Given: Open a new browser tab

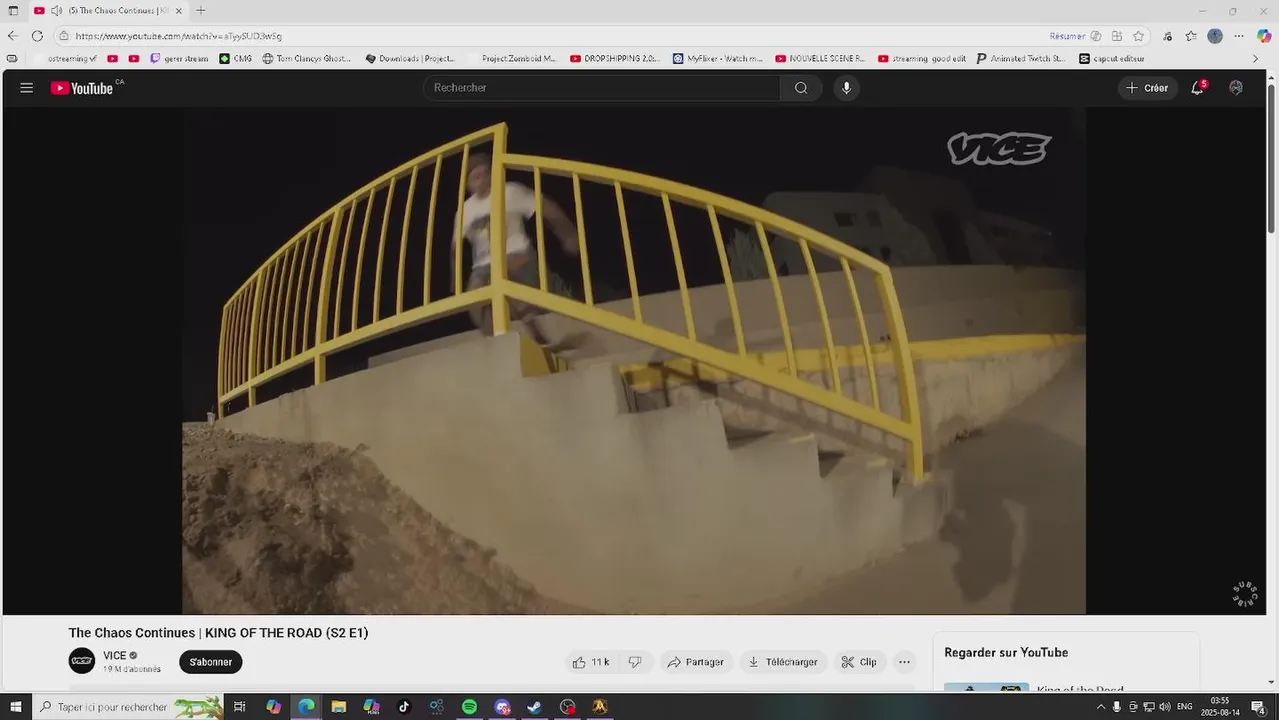Looking at the screenshot, I should tap(201, 11).
